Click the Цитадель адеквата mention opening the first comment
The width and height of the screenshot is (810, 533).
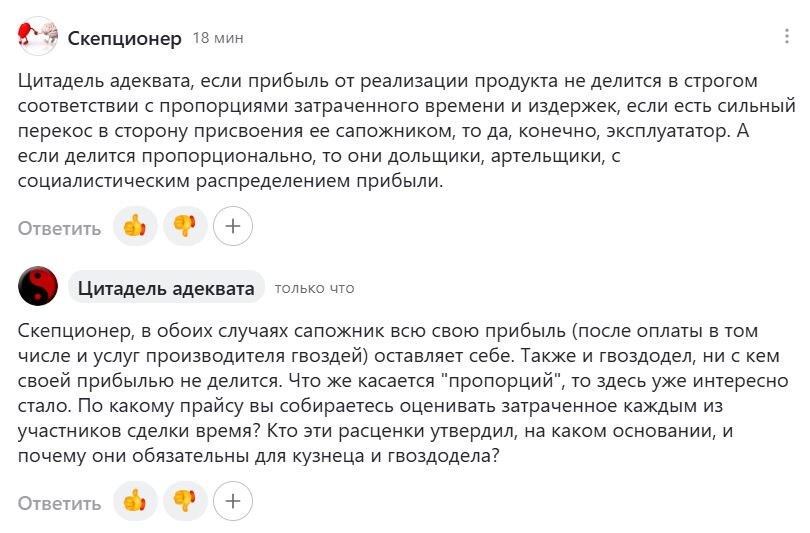tap(106, 81)
